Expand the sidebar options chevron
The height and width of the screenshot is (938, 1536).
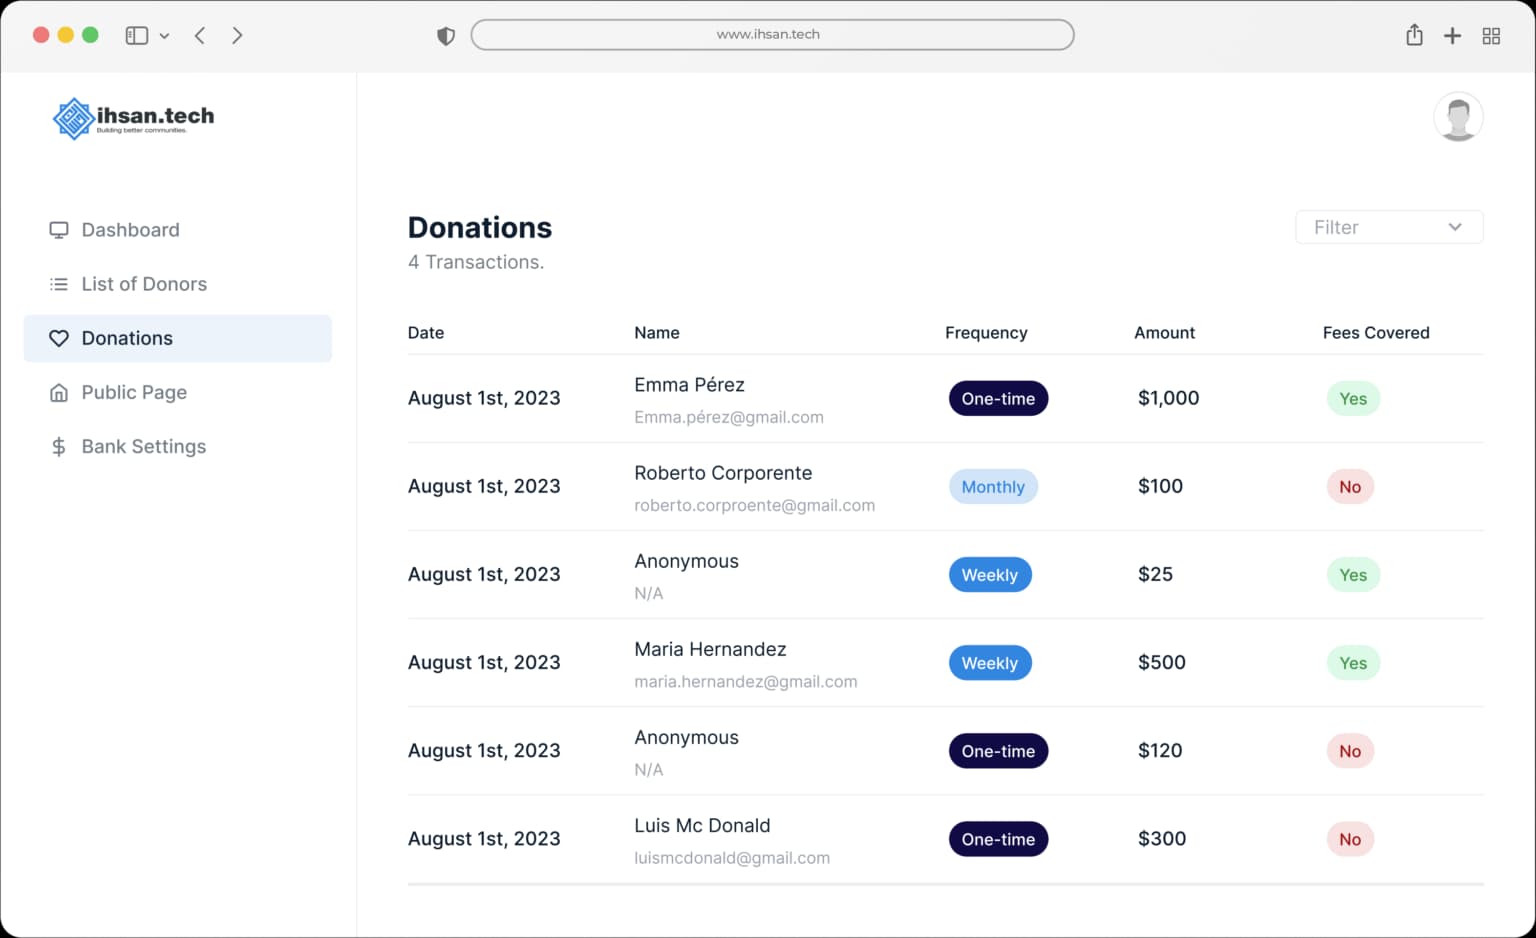click(x=164, y=36)
